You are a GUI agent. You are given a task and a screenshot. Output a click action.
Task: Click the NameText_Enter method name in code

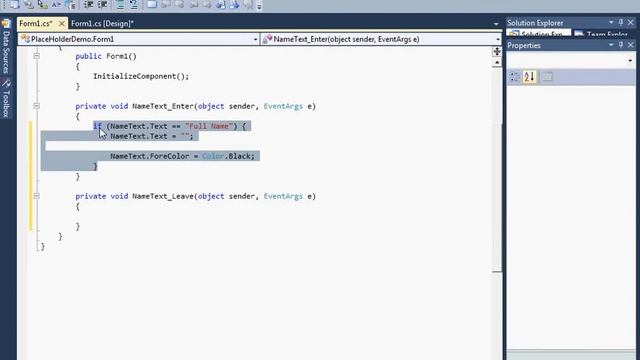tap(163, 106)
